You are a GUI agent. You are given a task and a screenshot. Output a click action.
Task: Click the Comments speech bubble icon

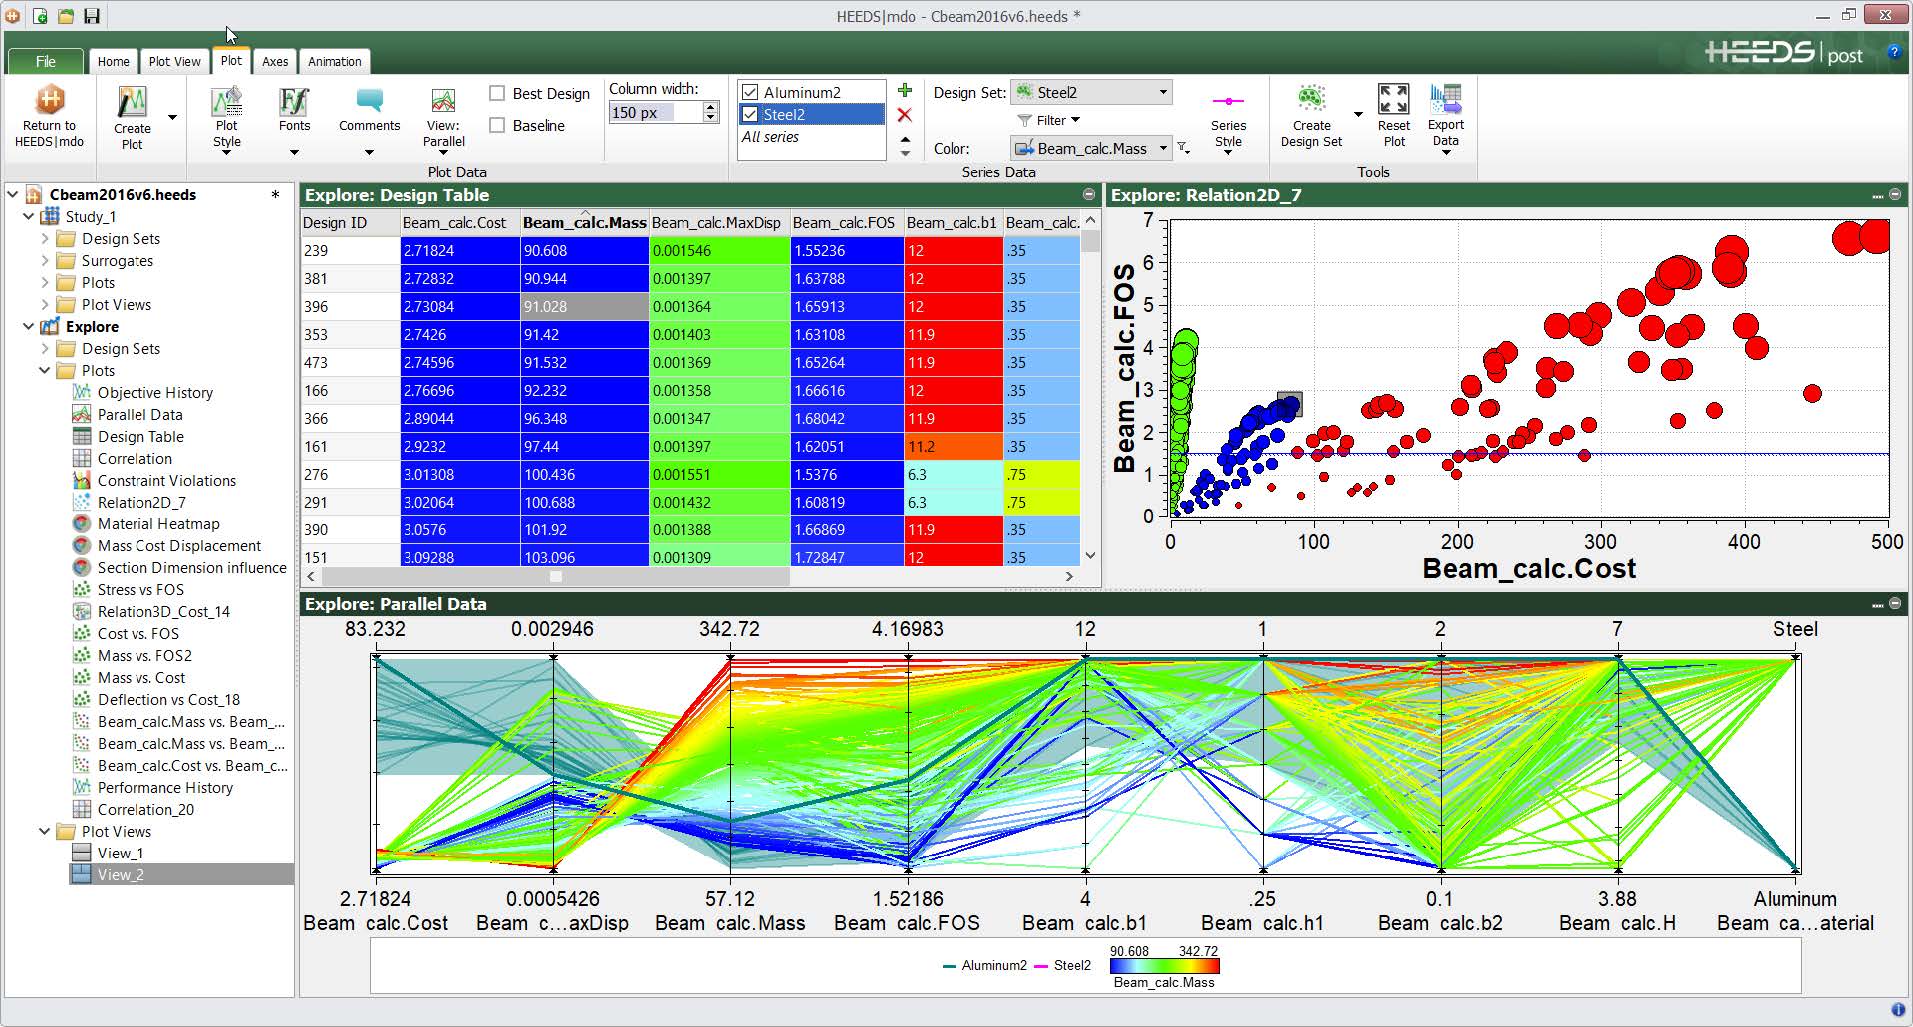(x=369, y=100)
